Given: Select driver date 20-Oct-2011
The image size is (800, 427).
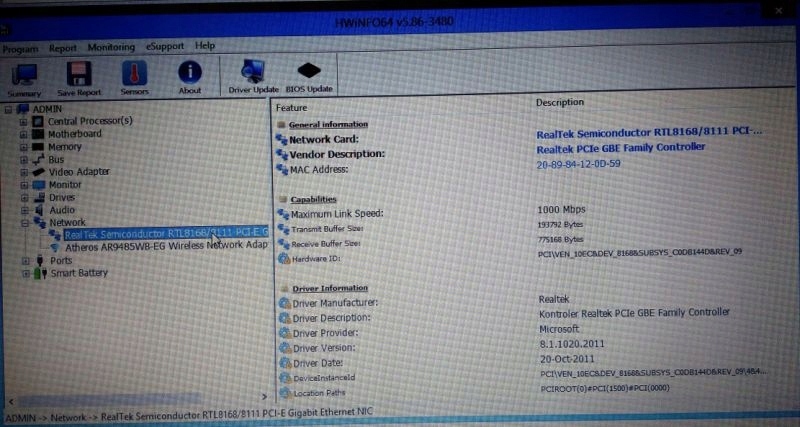Looking at the screenshot, I should pos(567,359).
